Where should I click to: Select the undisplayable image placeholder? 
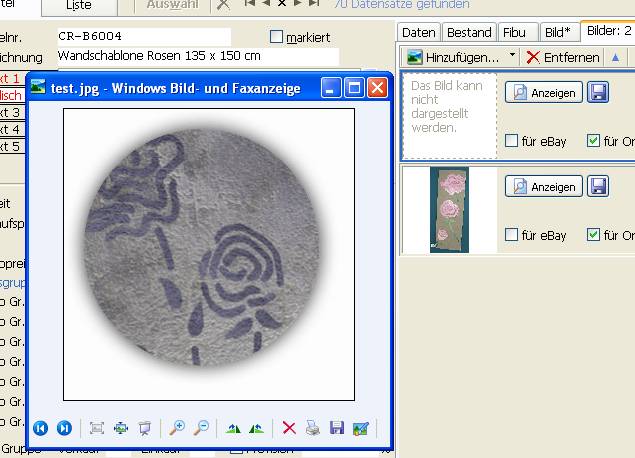tap(450, 116)
